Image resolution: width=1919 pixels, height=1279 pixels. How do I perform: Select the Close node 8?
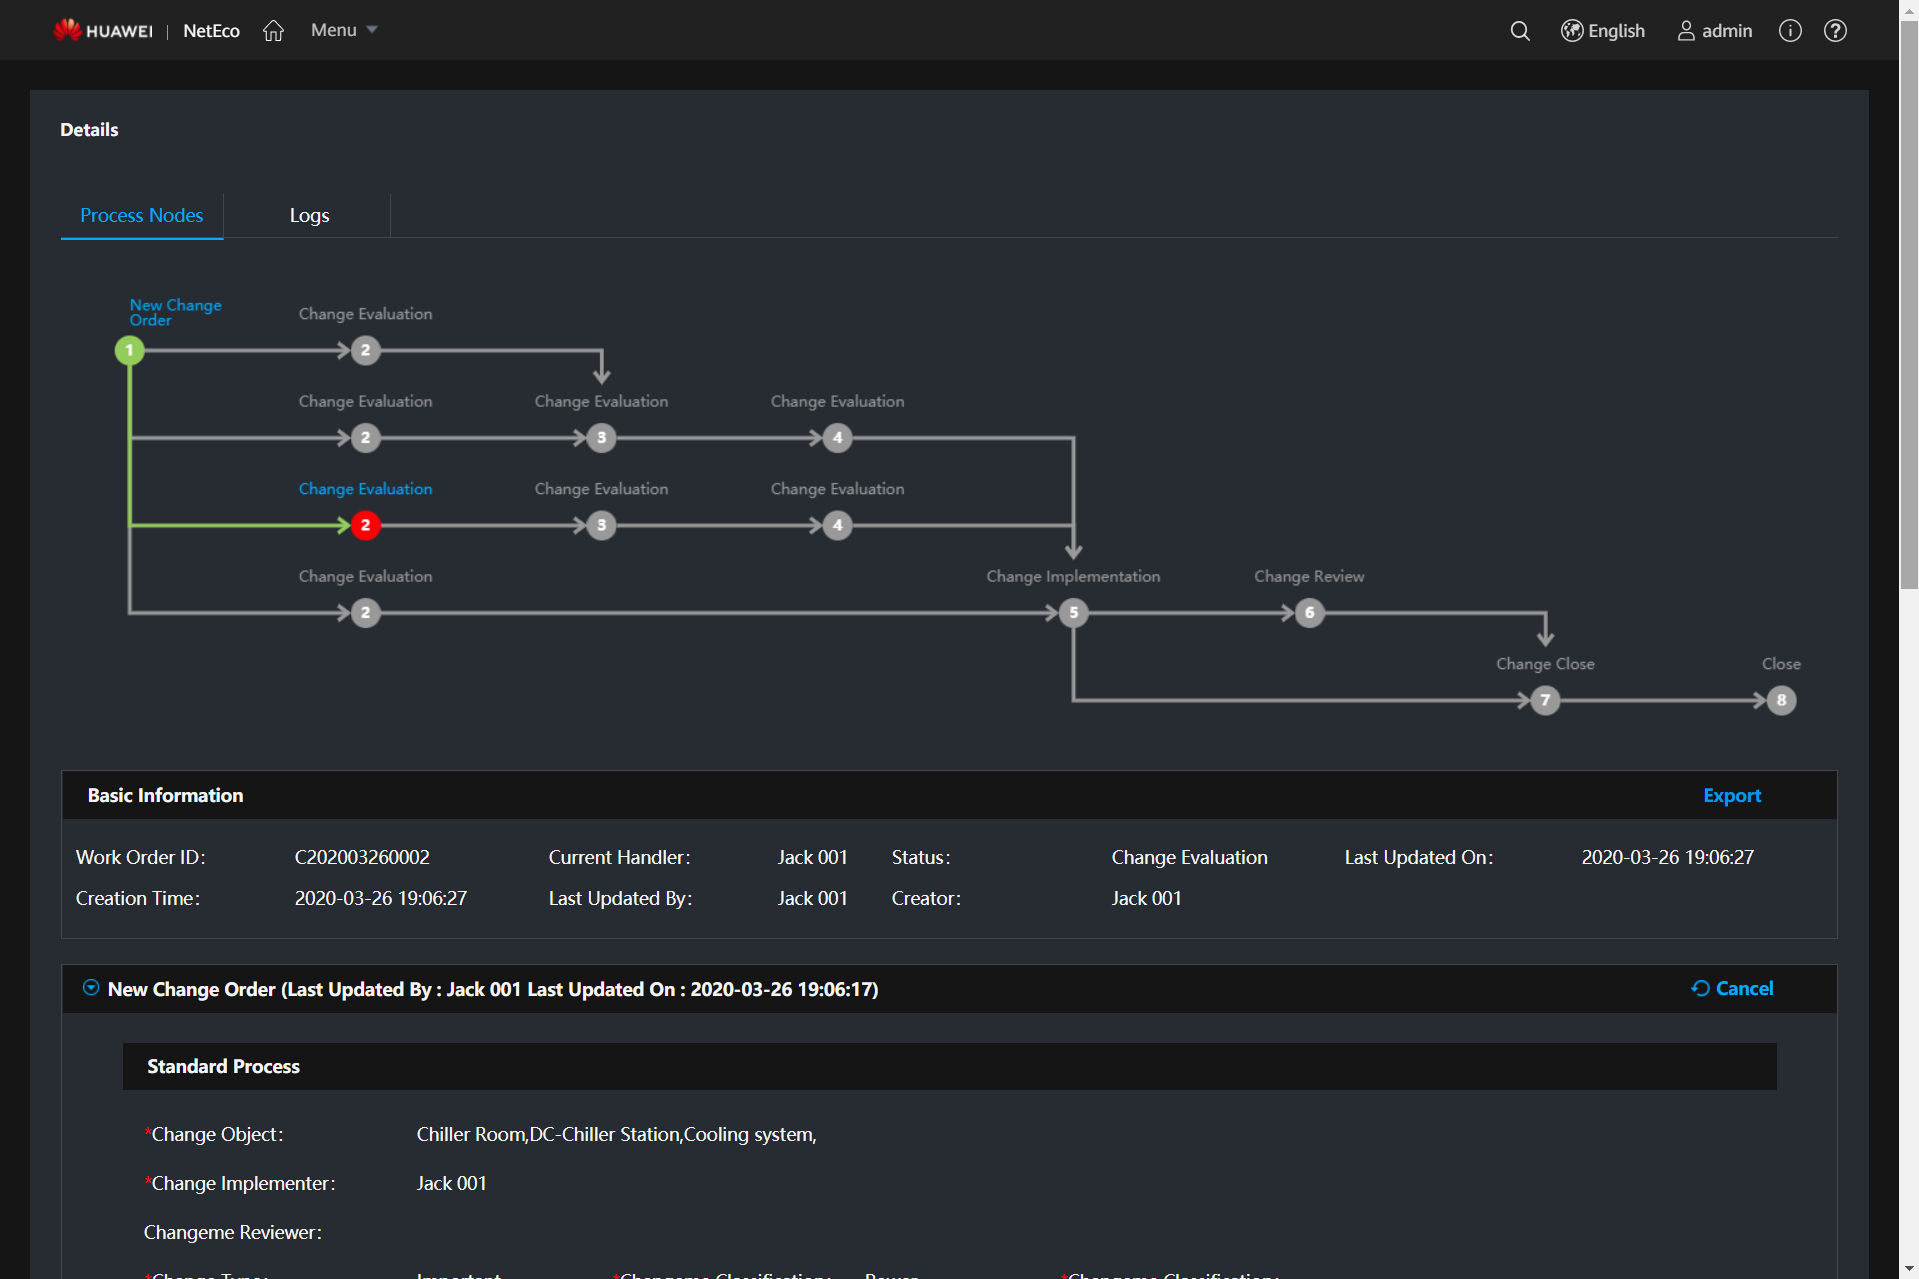coord(1780,700)
